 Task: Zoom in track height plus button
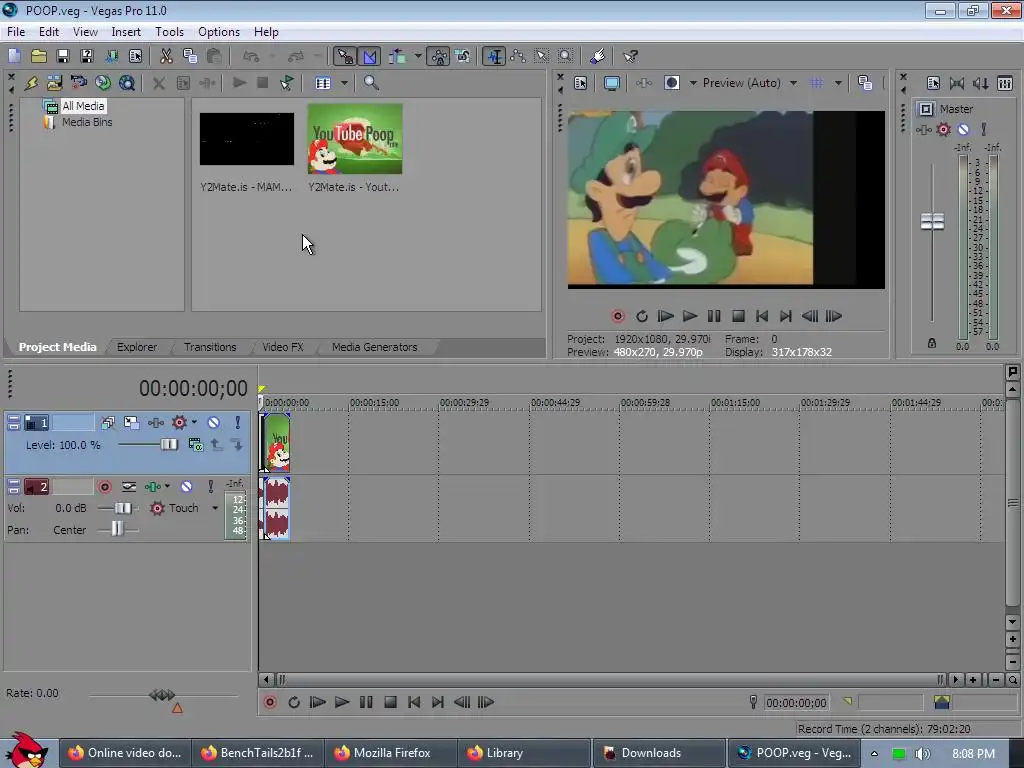click(x=1012, y=639)
